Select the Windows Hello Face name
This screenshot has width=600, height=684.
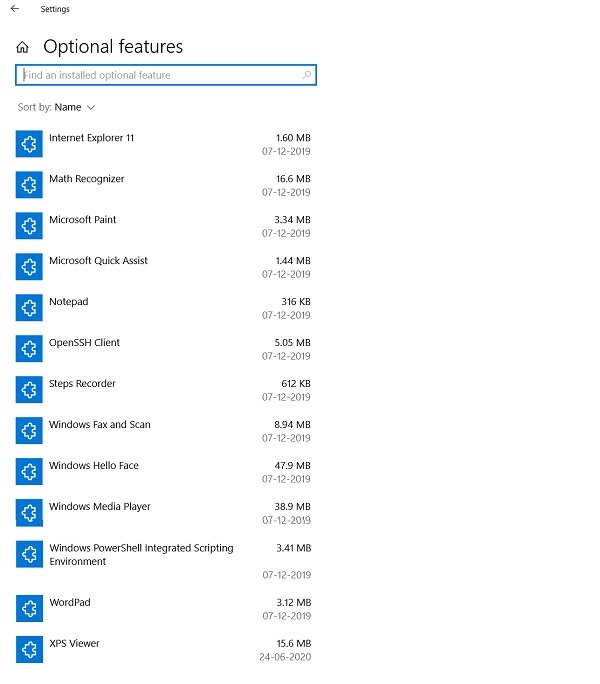click(x=94, y=466)
